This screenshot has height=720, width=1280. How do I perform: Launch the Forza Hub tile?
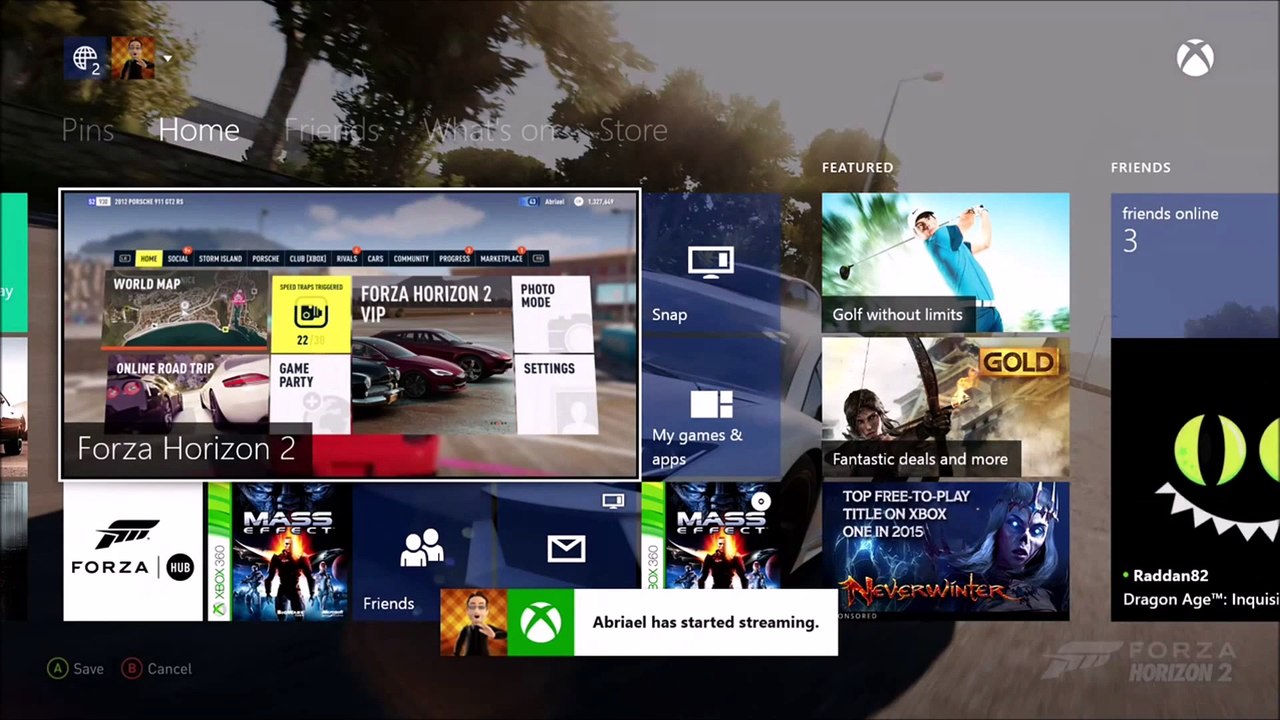(133, 551)
